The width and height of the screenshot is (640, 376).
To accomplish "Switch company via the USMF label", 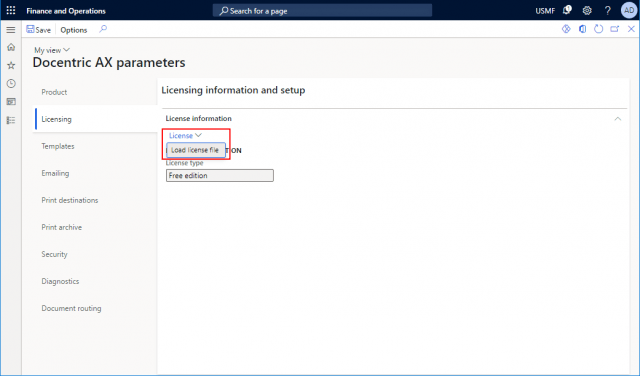I will (545, 11).
